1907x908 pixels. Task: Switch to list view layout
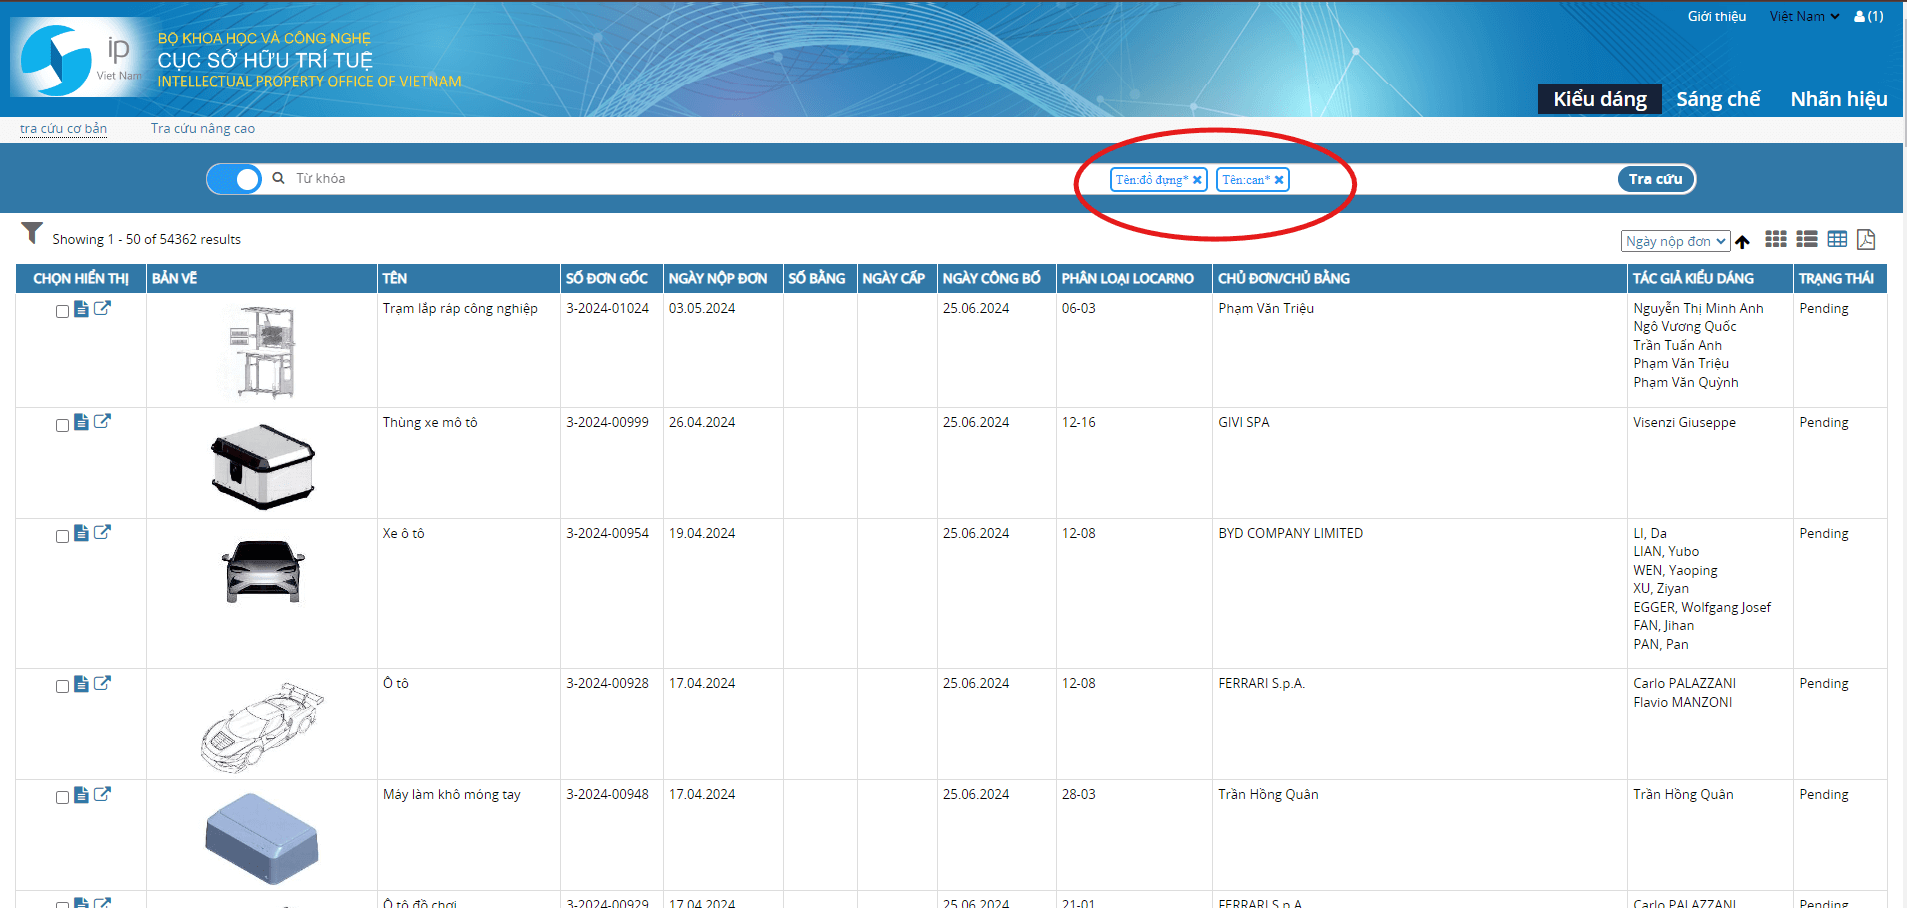pos(1806,239)
